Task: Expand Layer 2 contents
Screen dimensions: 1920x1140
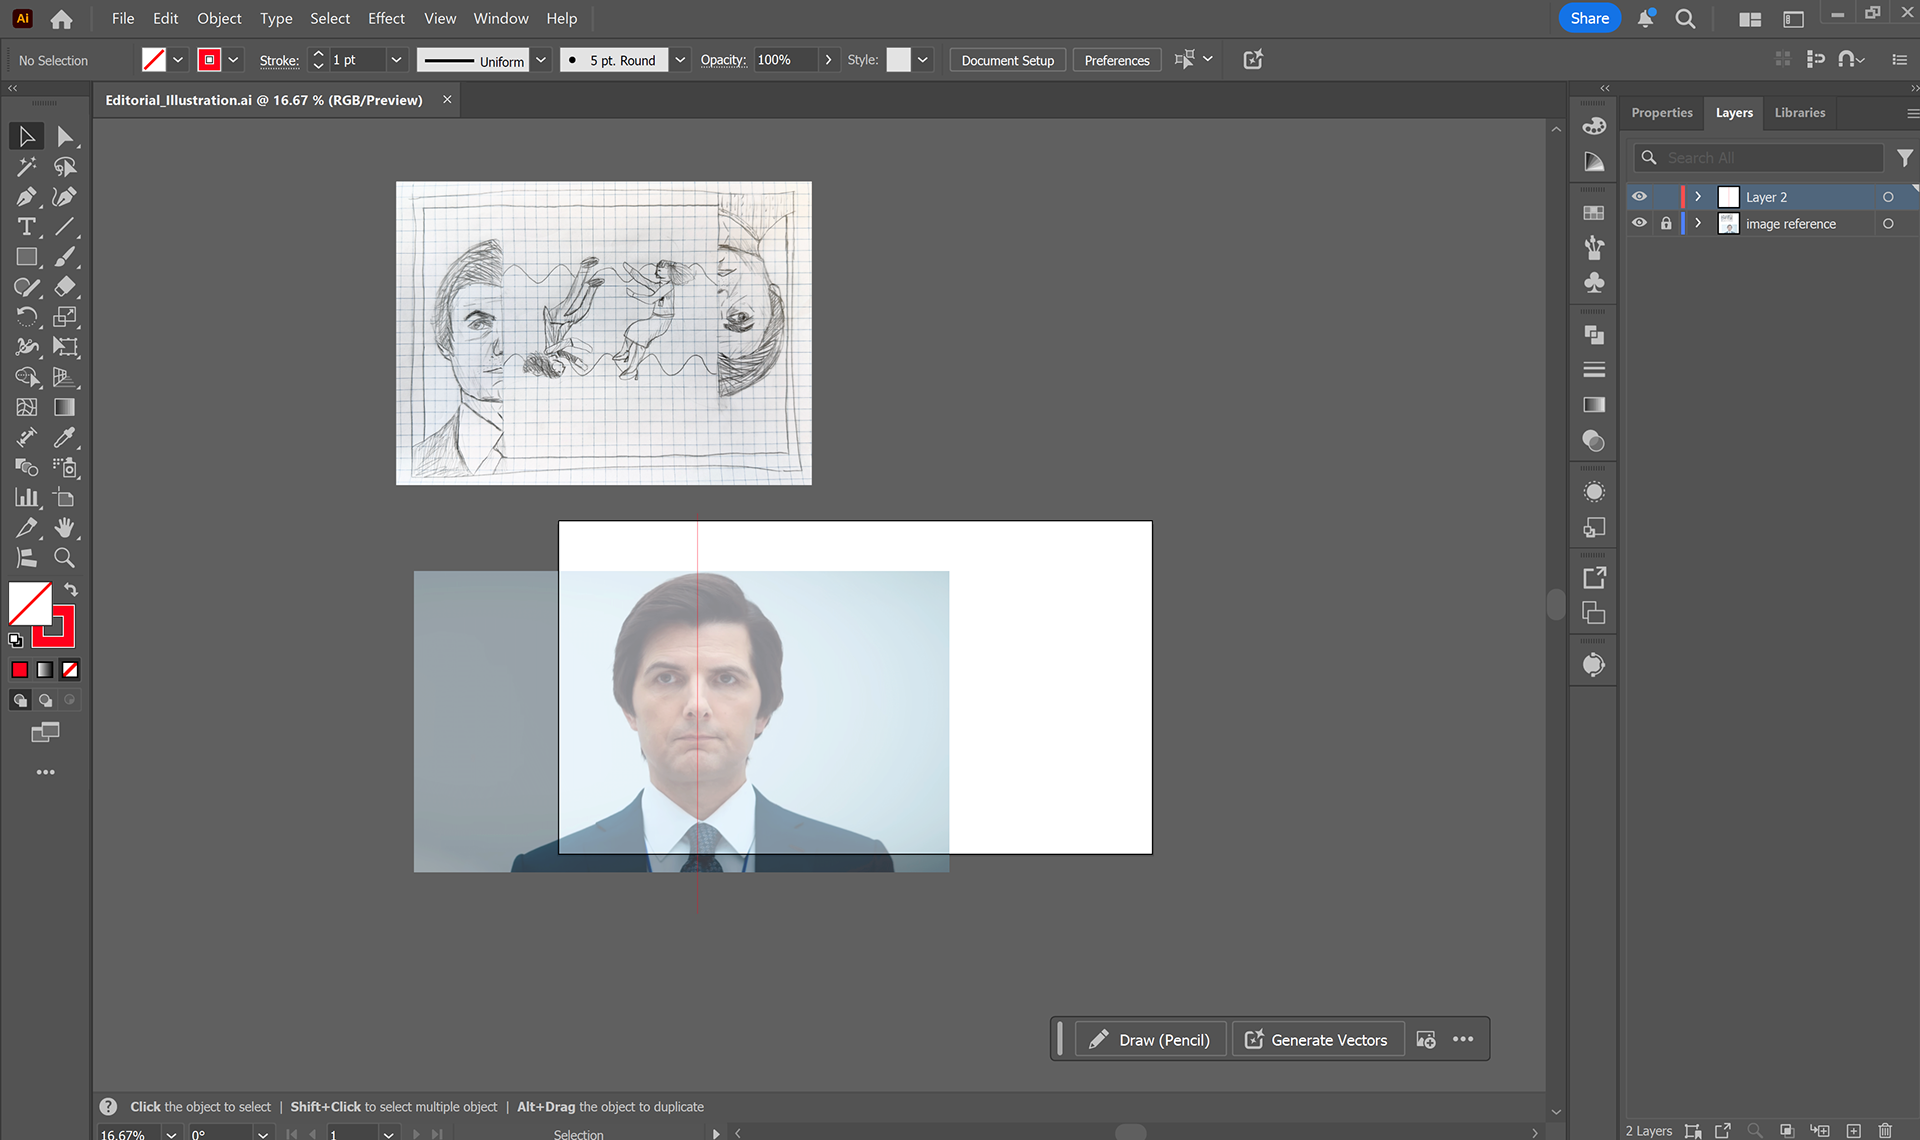Action: (1698, 197)
